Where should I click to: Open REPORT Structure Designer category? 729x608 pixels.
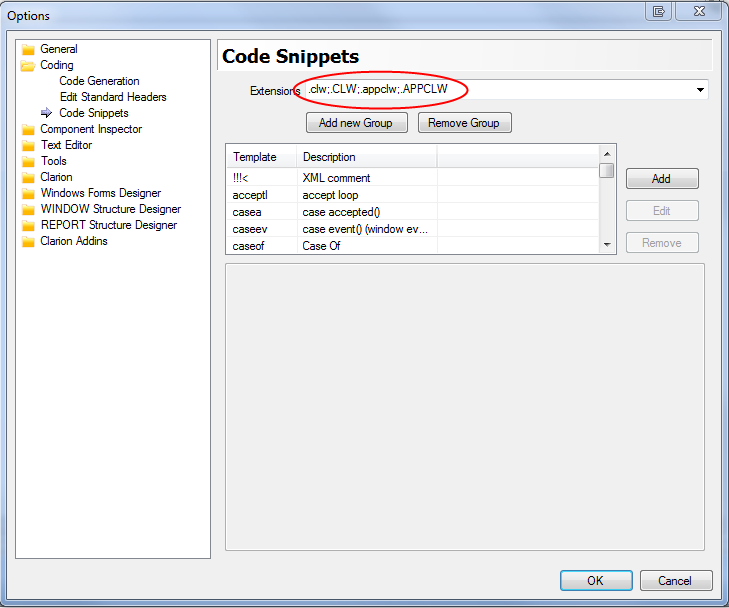click(108, 225)
